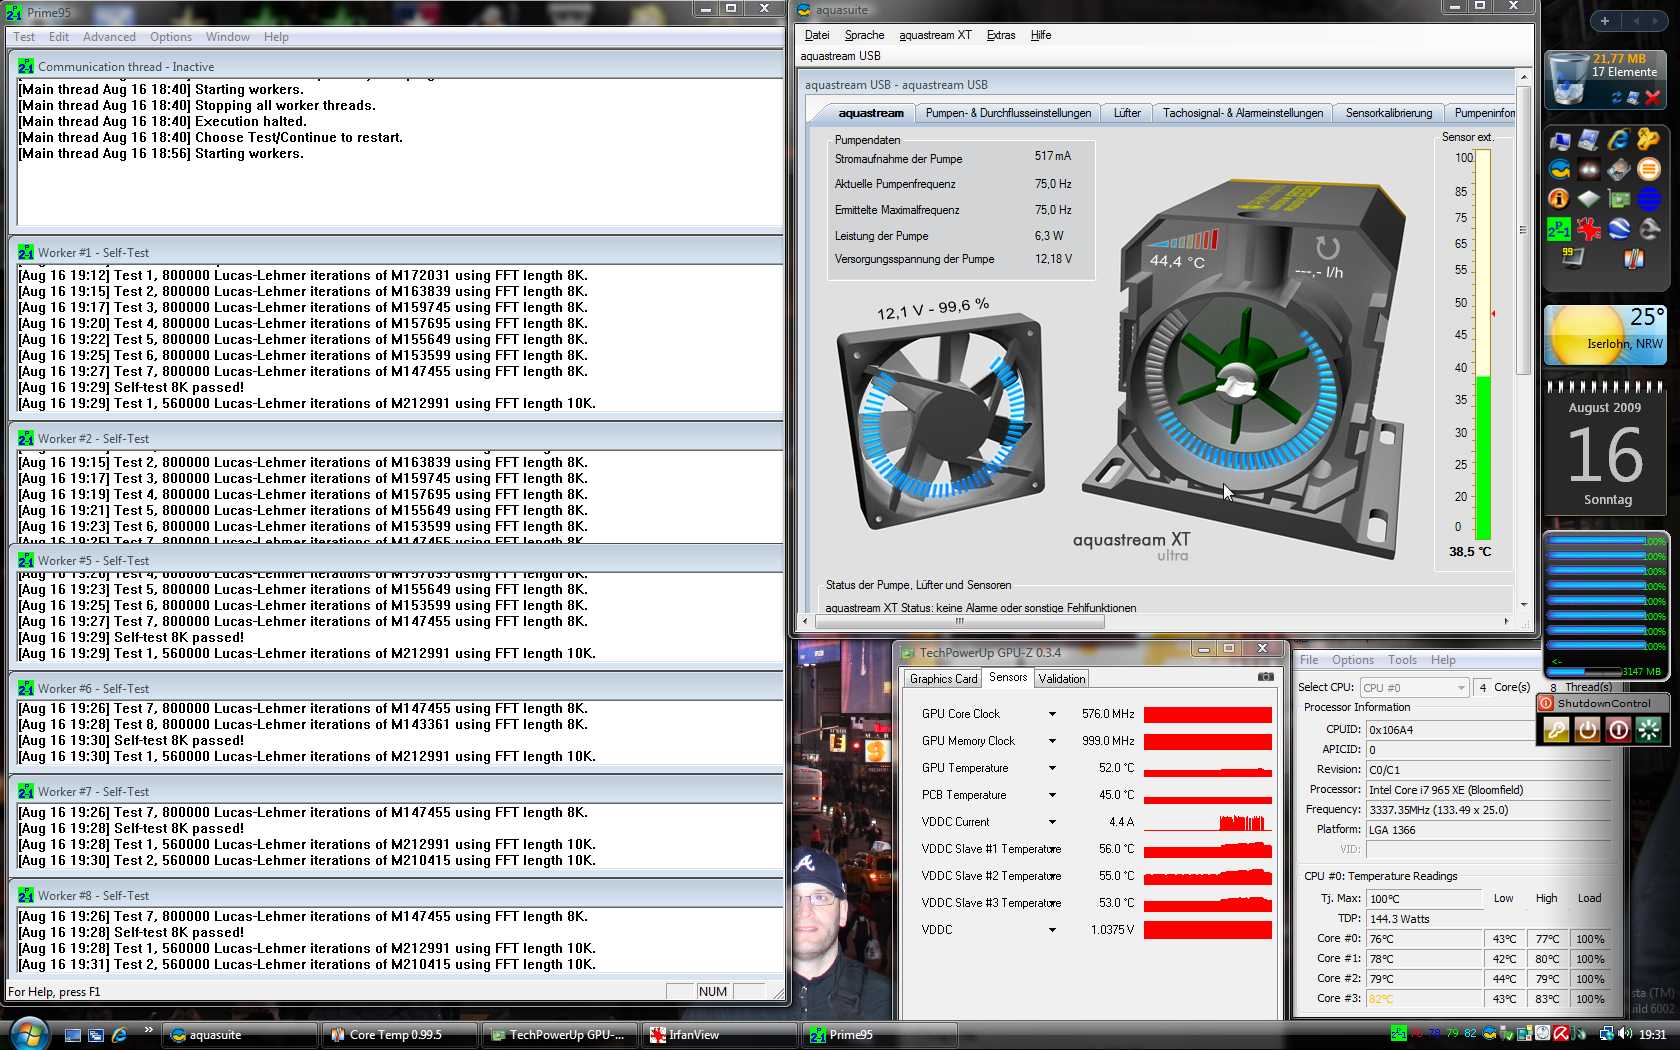
Task: Click the Switch between windows Quick Launch icon
Action: (96, 1035)
